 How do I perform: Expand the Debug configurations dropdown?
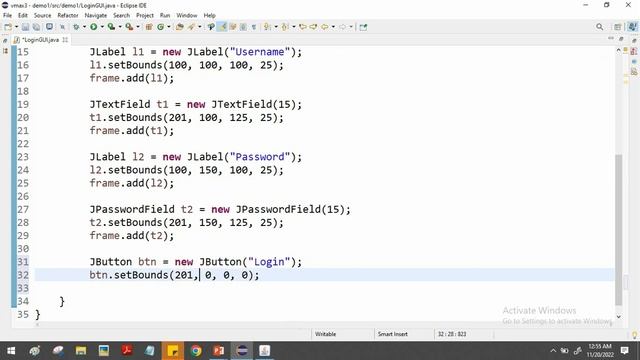(x=84, y=27)
